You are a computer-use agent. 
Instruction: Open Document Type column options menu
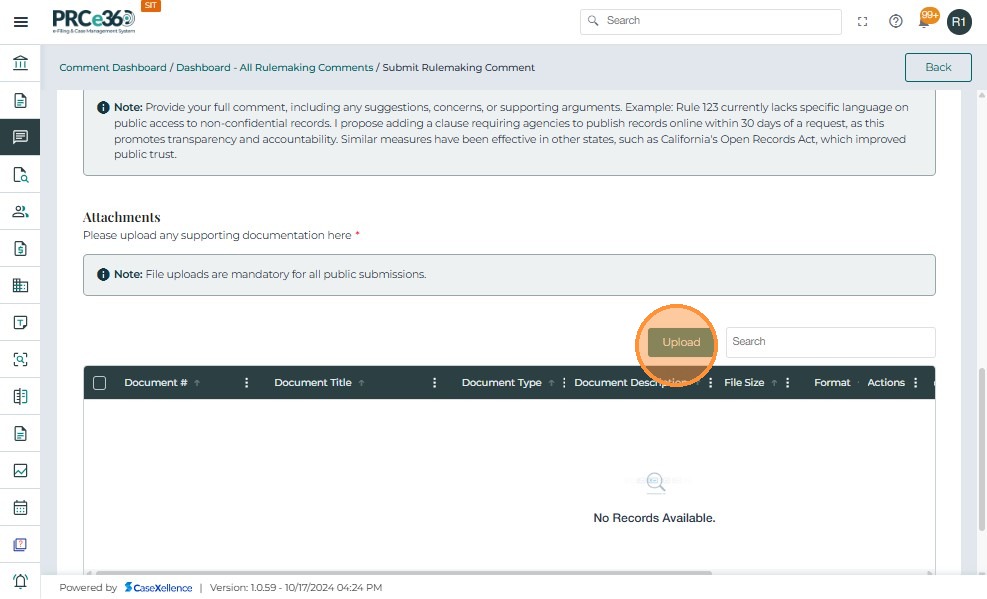click(x=564, y=383)
